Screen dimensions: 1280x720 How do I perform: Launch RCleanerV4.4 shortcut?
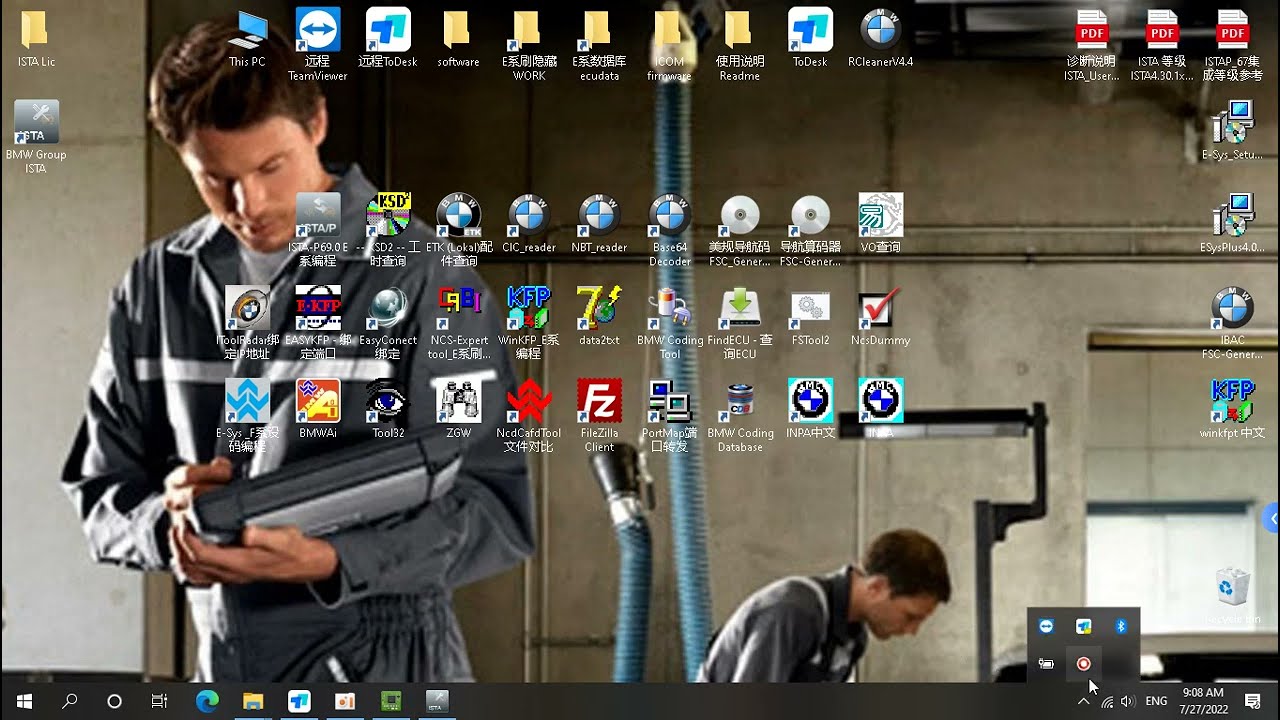pos(880,38)
